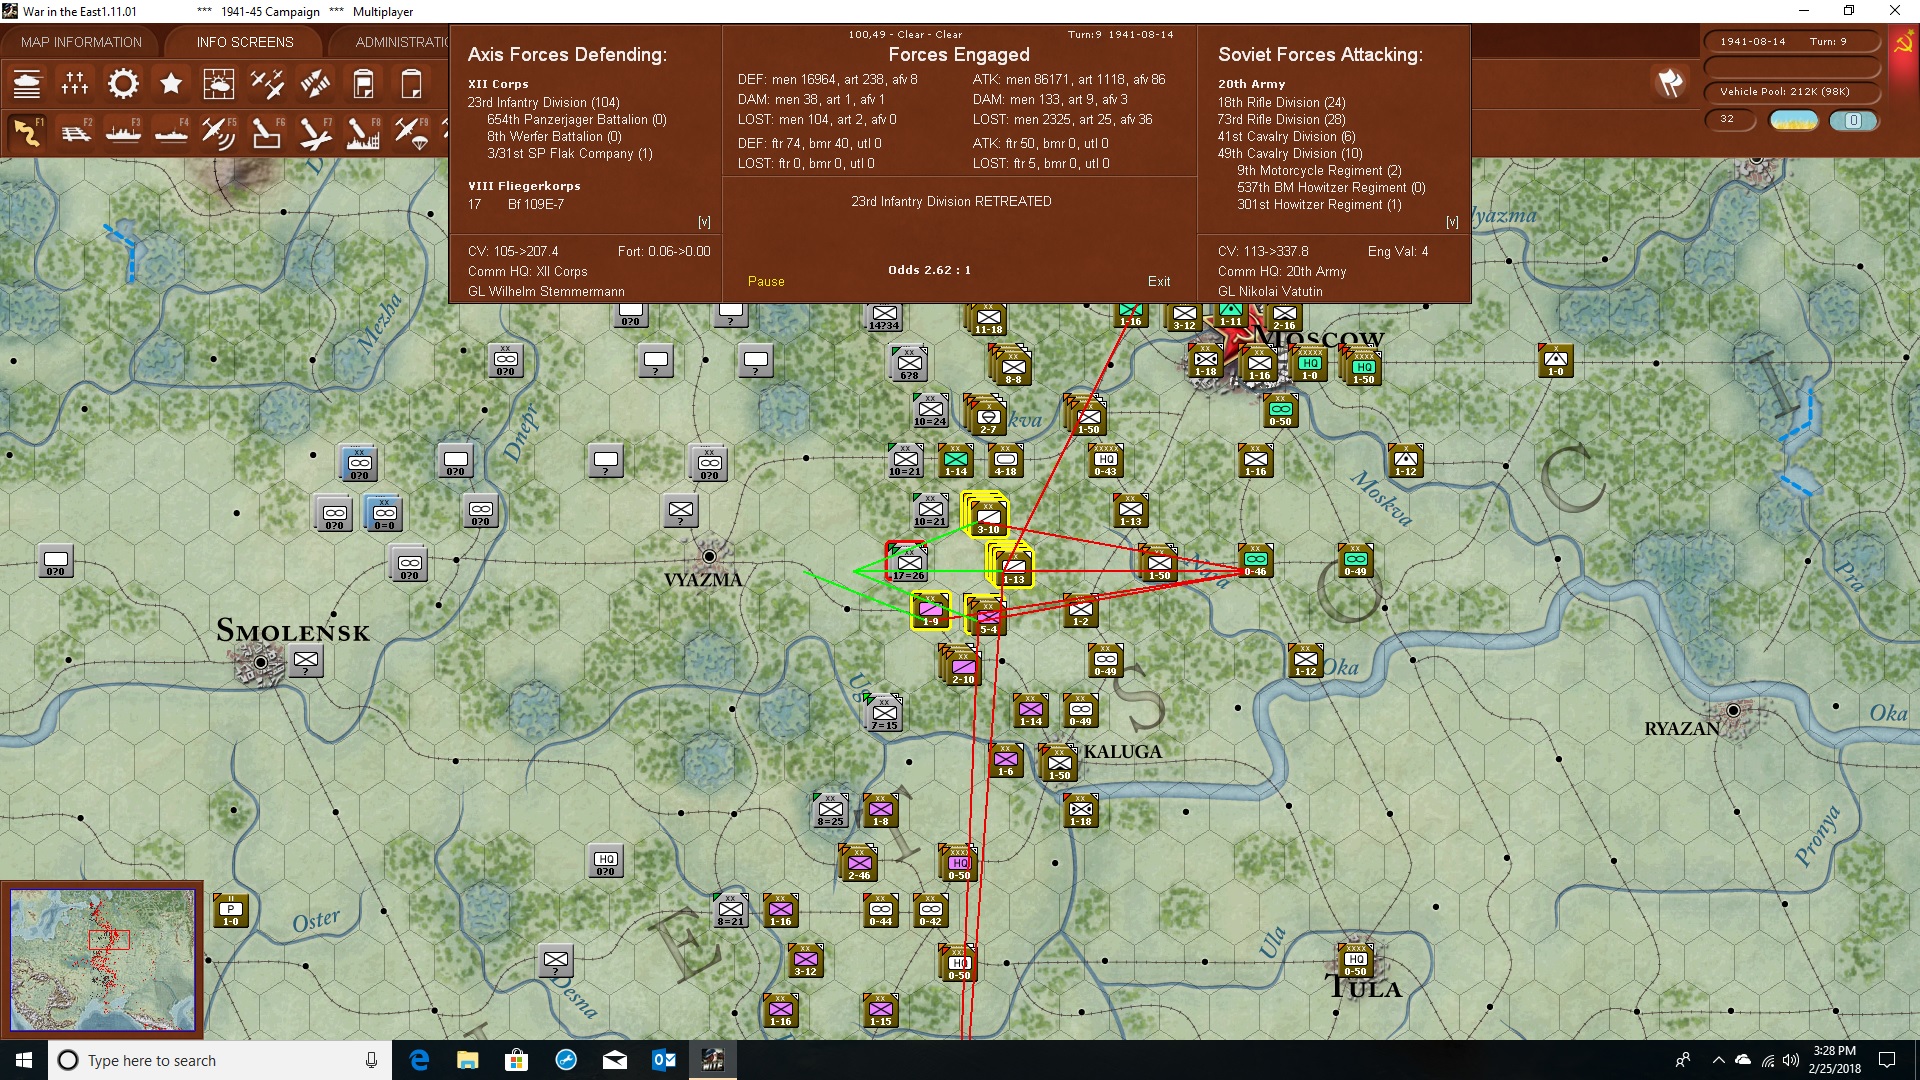This screenshot has width=1920, height=1080.
Task: Select F9 air transport parachute mode
Action: tap(411, 133)
